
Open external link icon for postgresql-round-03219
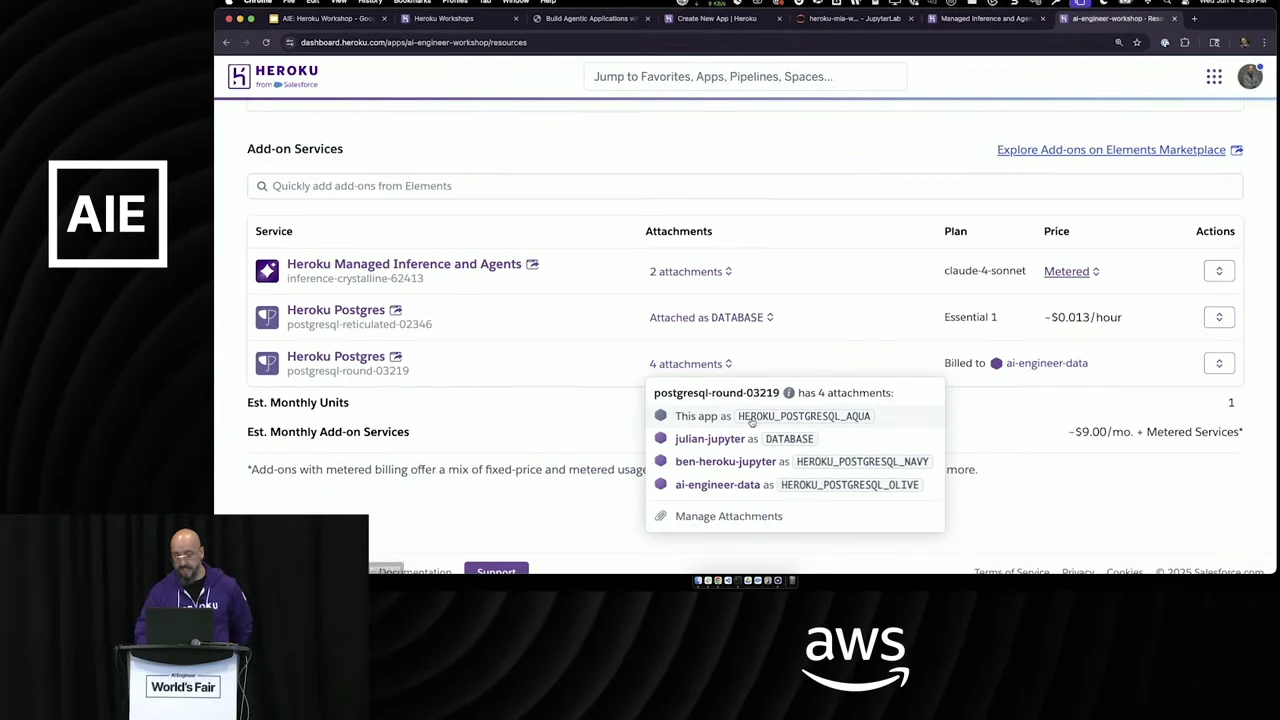coord(396,356)
